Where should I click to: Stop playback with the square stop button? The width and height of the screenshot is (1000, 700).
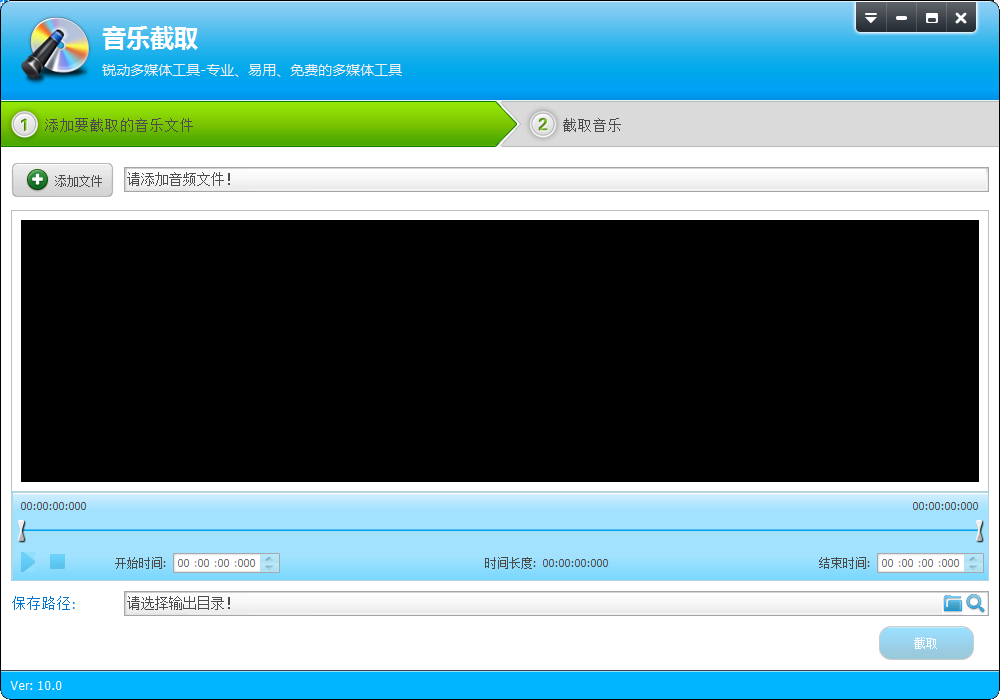(x=57, y=561)
